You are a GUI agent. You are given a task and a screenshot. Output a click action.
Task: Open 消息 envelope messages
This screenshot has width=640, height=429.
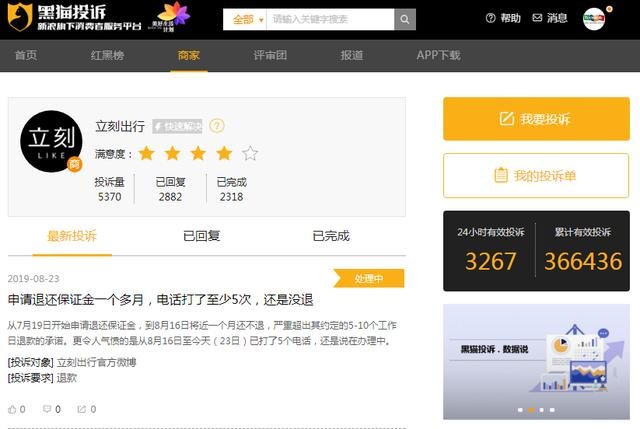550,18
